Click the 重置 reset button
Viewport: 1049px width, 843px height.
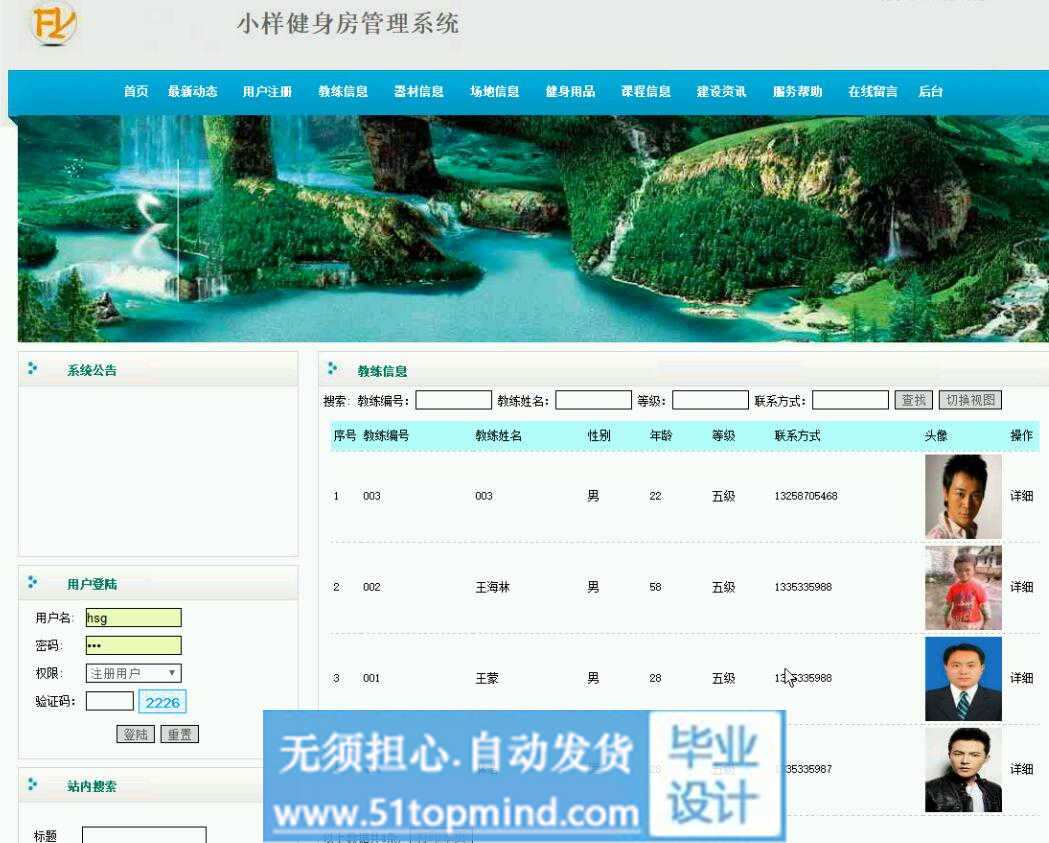180,734
